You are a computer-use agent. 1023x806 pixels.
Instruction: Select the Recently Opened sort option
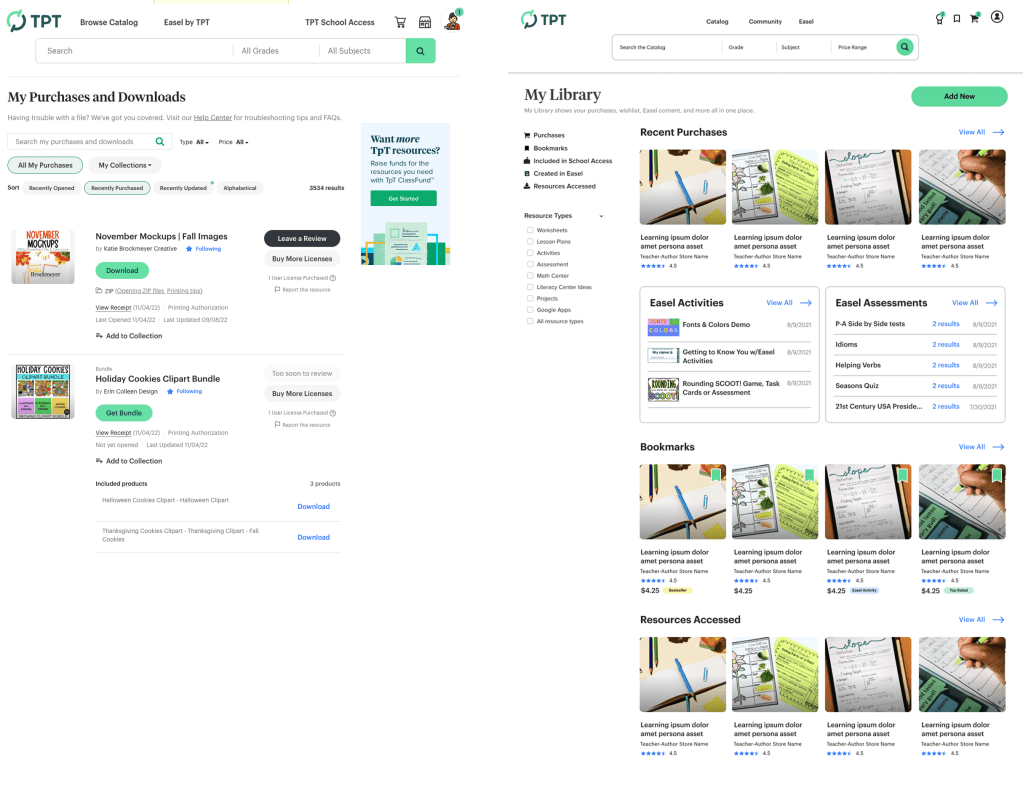51,188
